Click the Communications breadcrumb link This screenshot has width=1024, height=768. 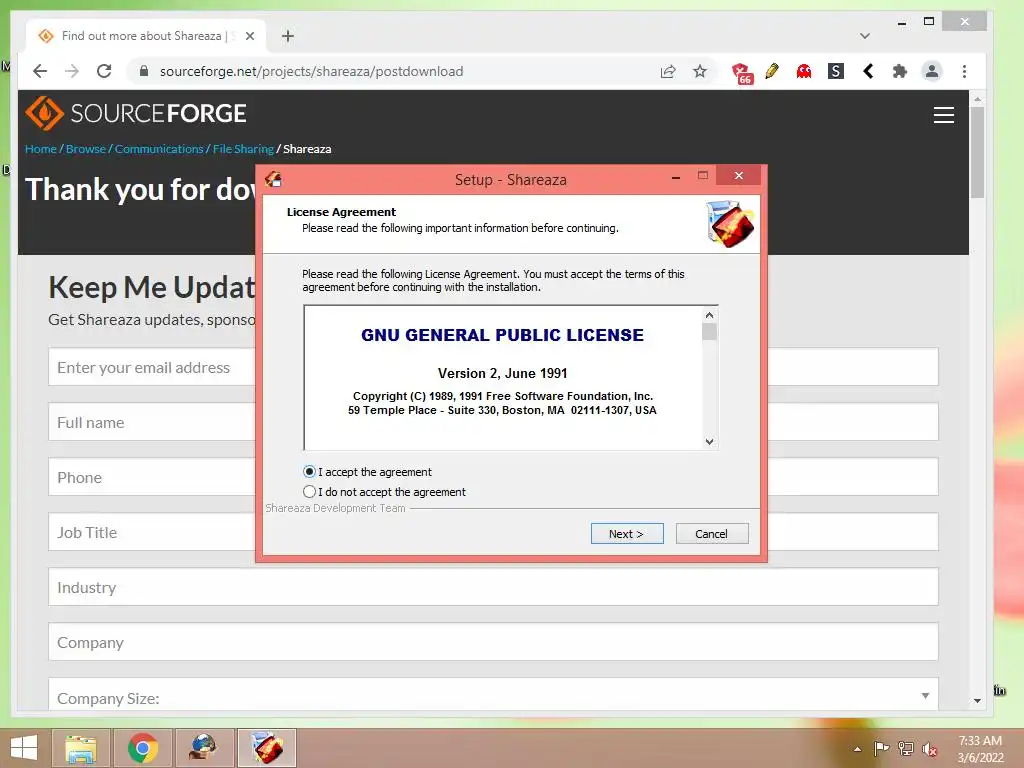(159, 149)
